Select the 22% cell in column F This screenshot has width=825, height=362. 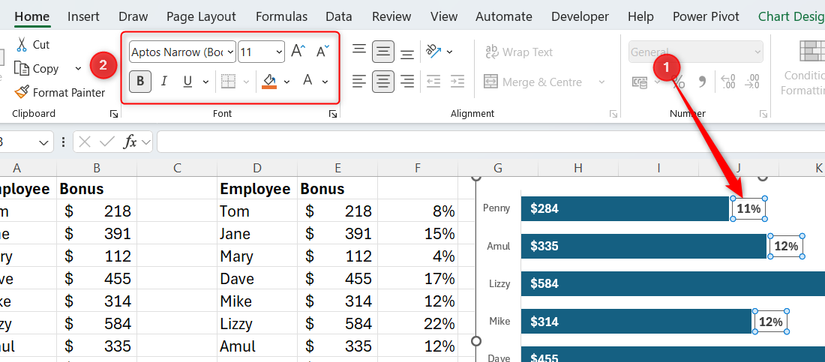[418, 324]
